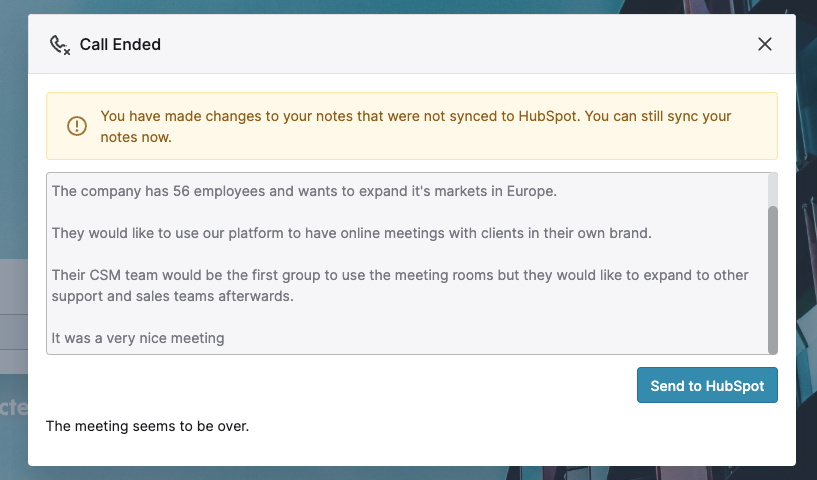Click the "support and sales teams afterwards" line

[172, 296]
